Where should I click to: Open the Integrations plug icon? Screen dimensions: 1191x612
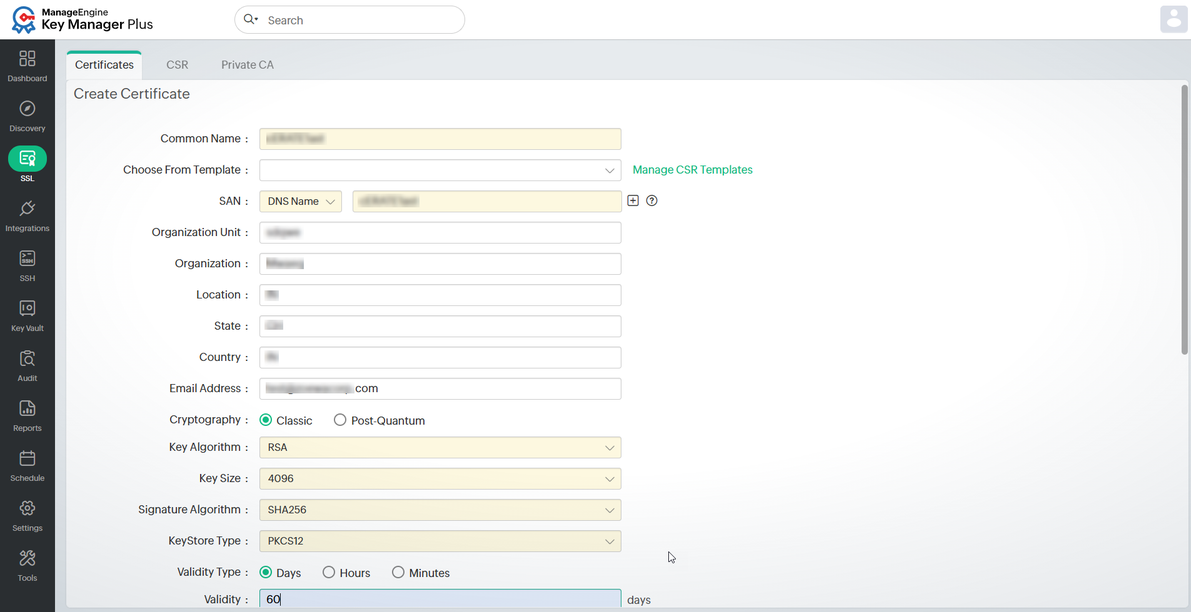click(27, 208)
